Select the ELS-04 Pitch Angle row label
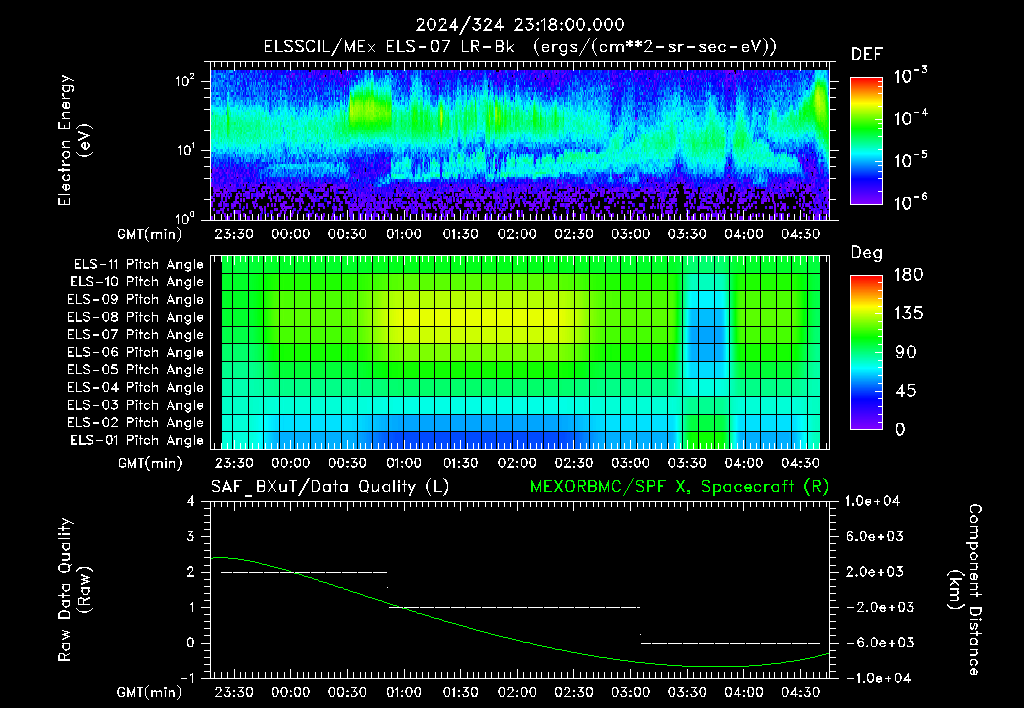This screenshot has height=708, width=1024. click(135, 387)
